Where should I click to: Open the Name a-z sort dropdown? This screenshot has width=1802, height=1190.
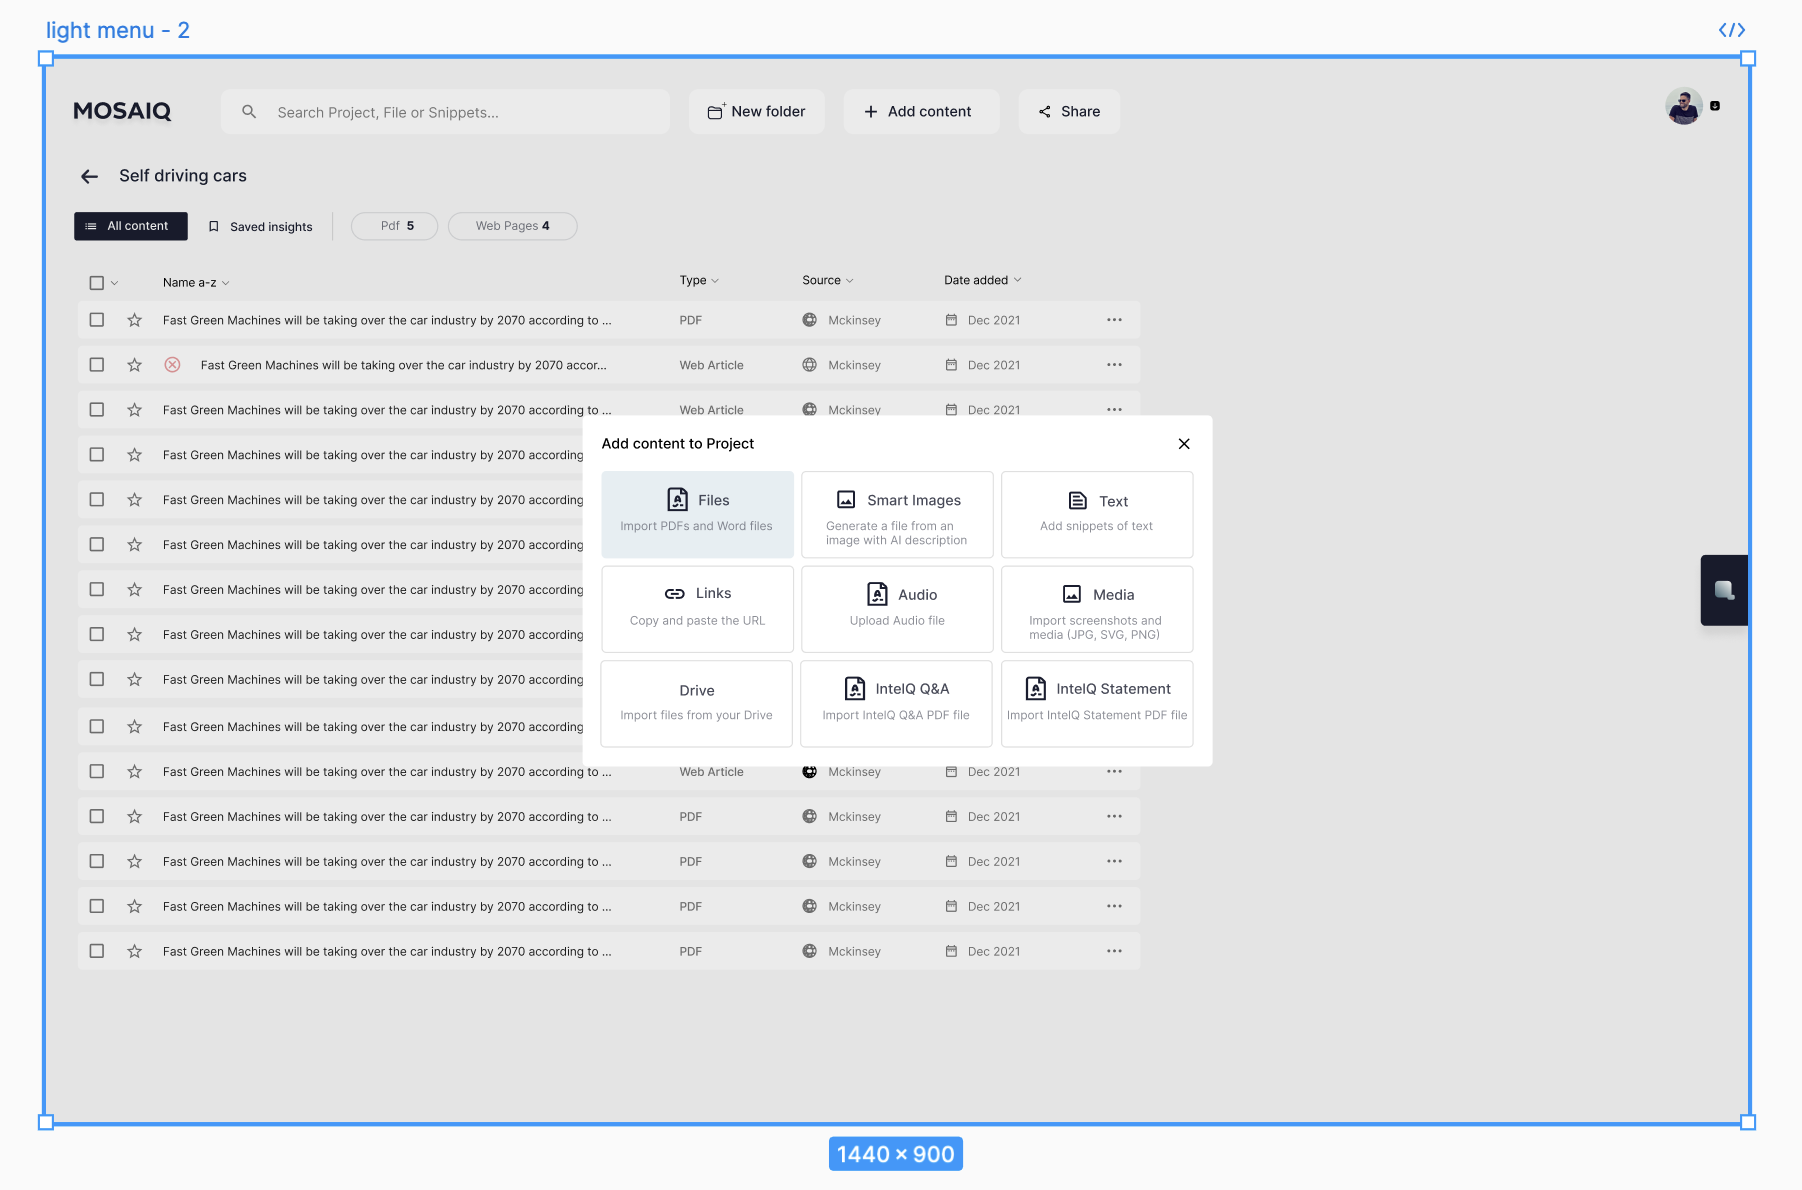pos(194,282)
